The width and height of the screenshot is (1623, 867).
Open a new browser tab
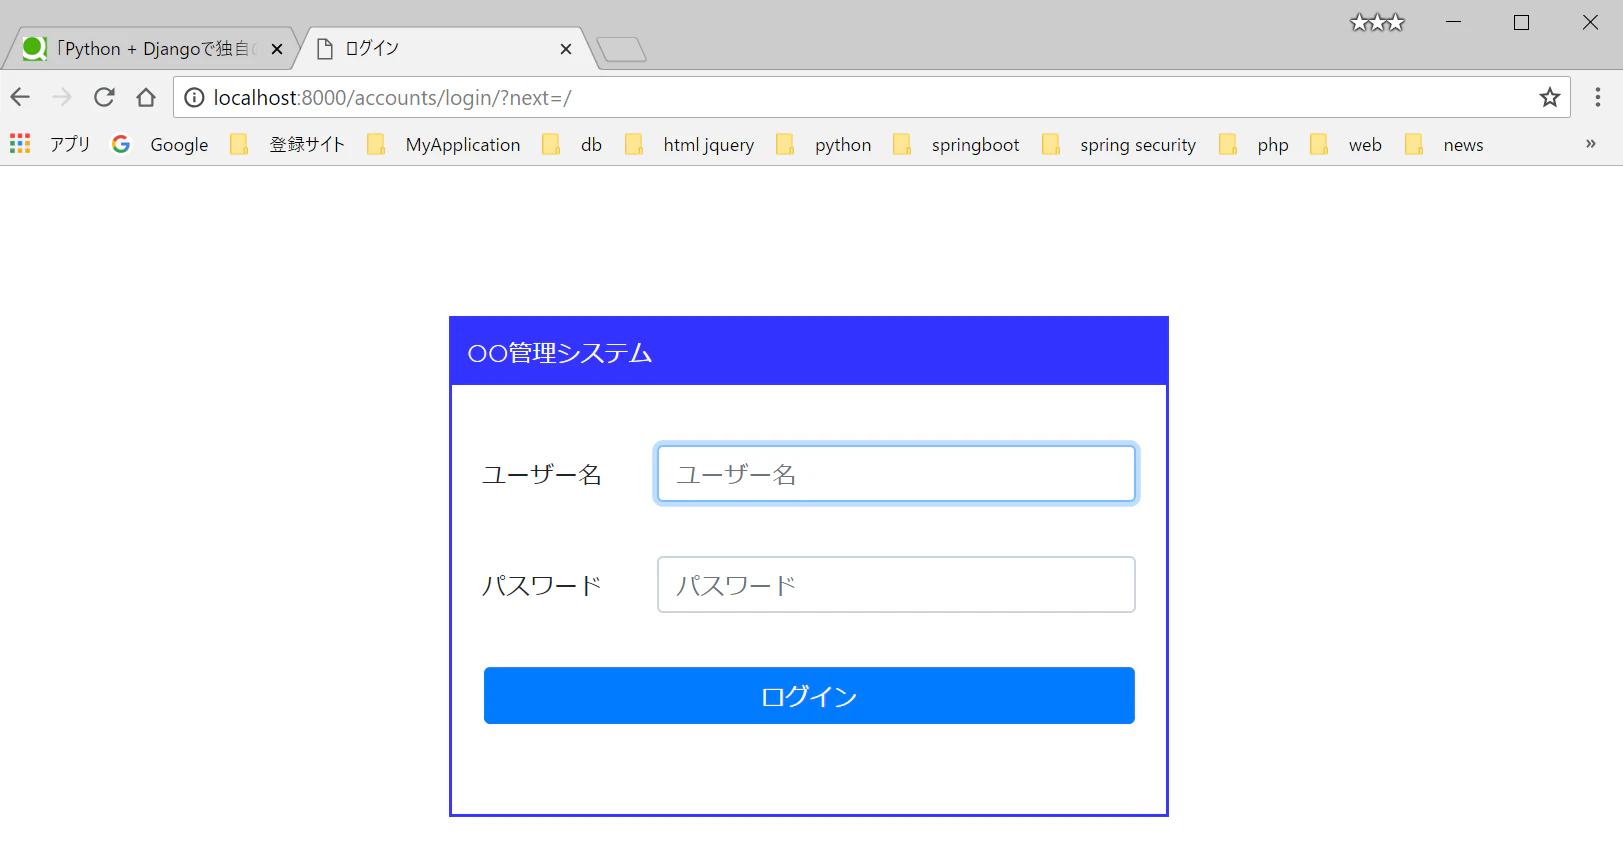pyautogui.click(x=621, y=49)
